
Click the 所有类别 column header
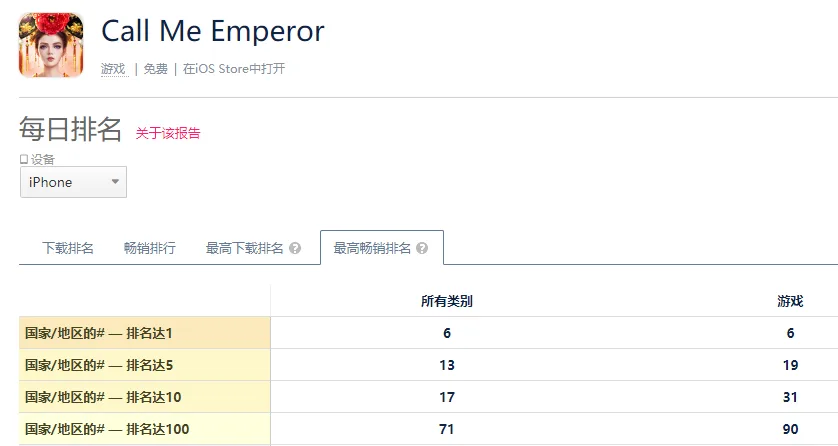tap(446, 301)
